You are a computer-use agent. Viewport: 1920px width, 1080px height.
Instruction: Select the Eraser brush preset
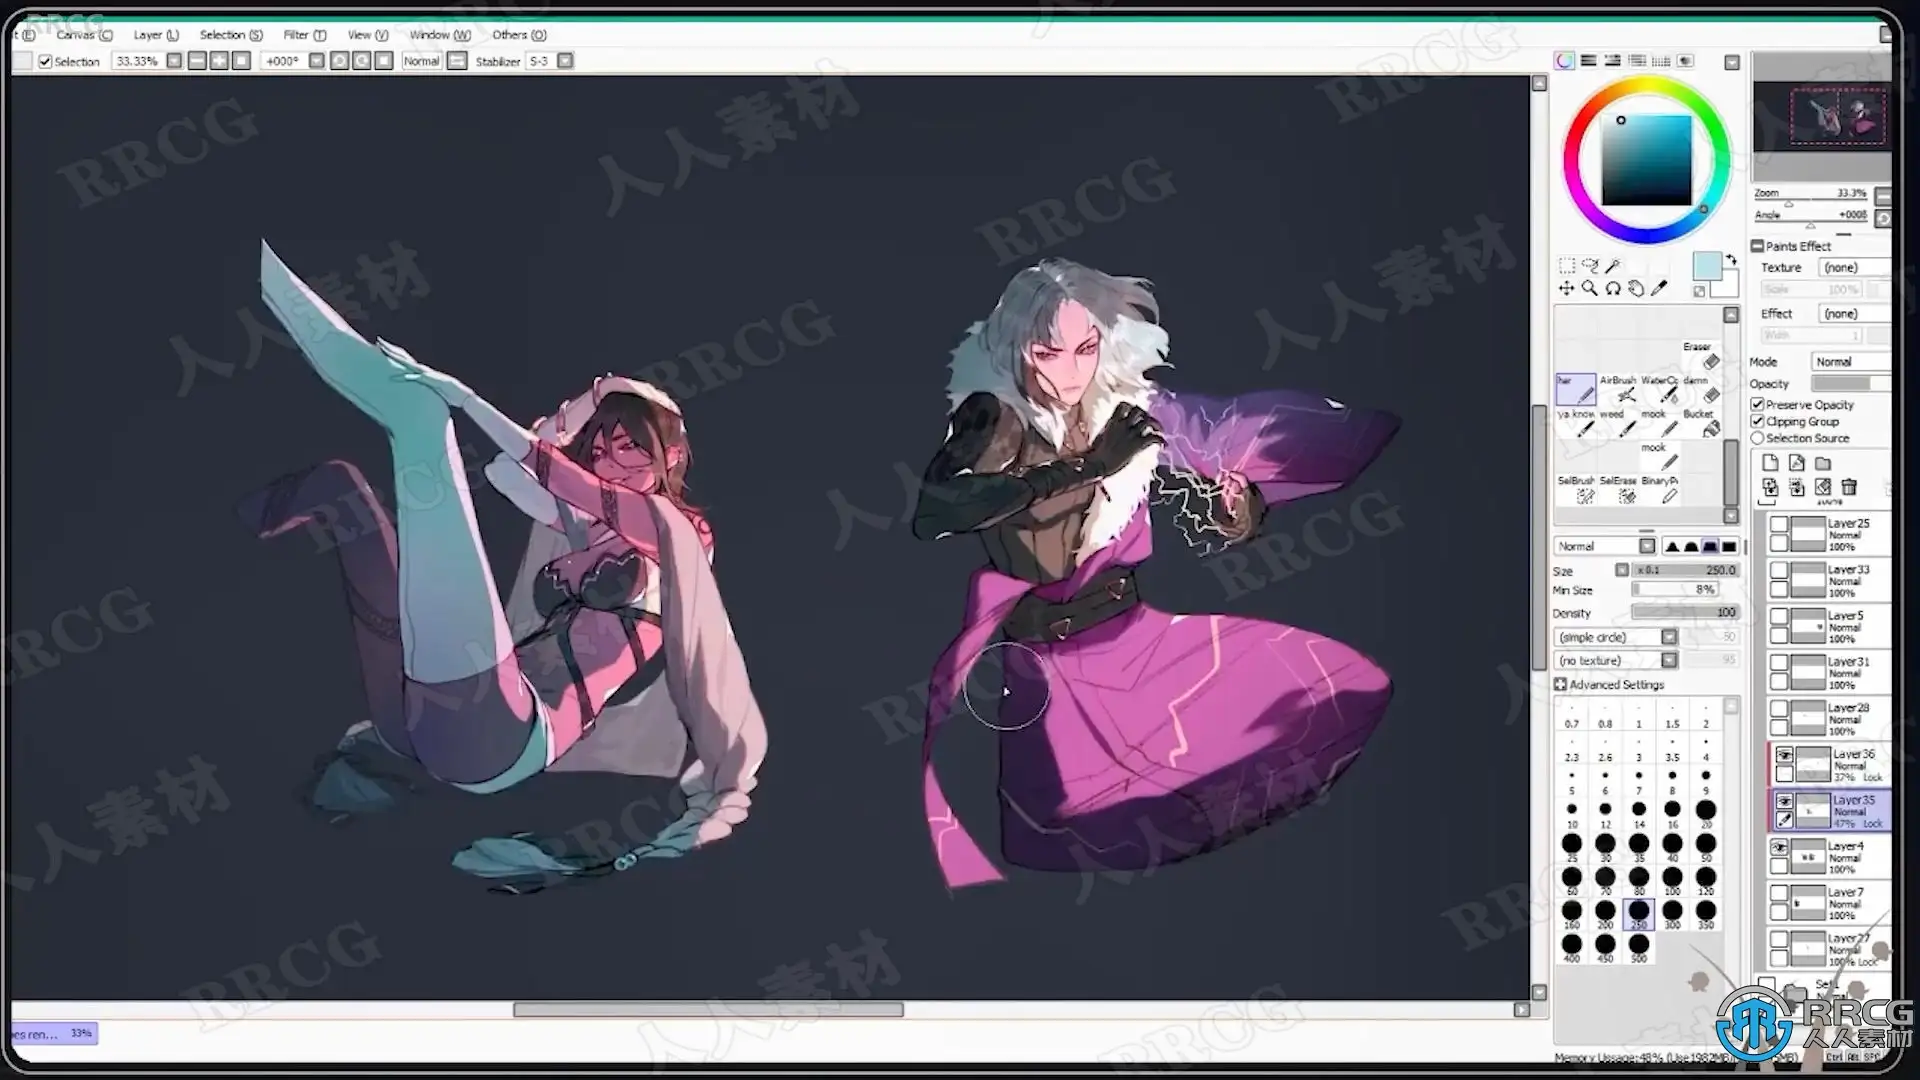tap(1703, 357)
